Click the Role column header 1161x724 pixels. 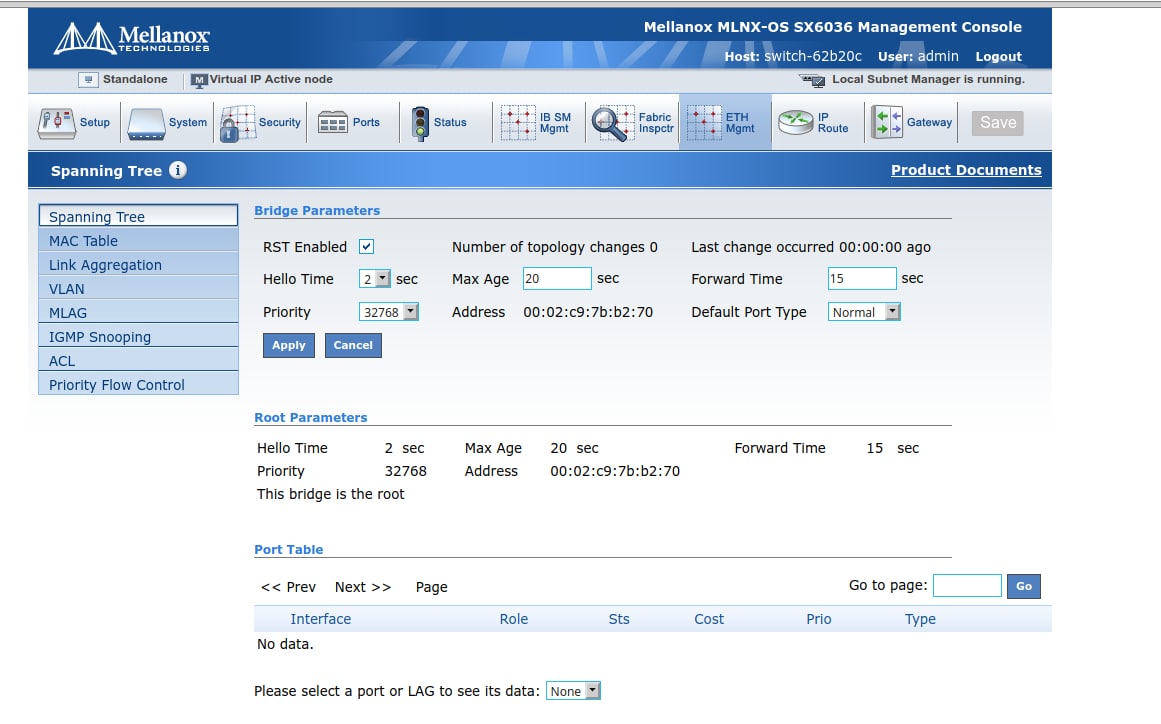click(x=514, y=619)
